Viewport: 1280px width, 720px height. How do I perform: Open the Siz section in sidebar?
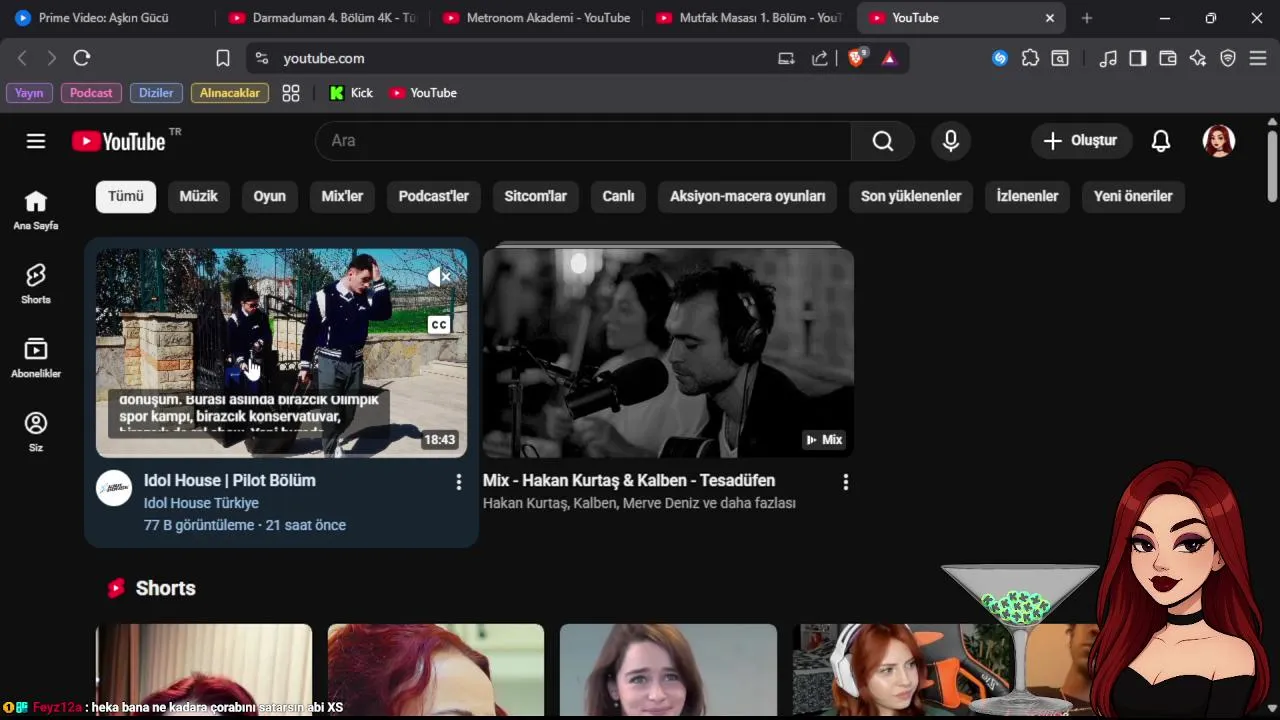coord(36,432)
